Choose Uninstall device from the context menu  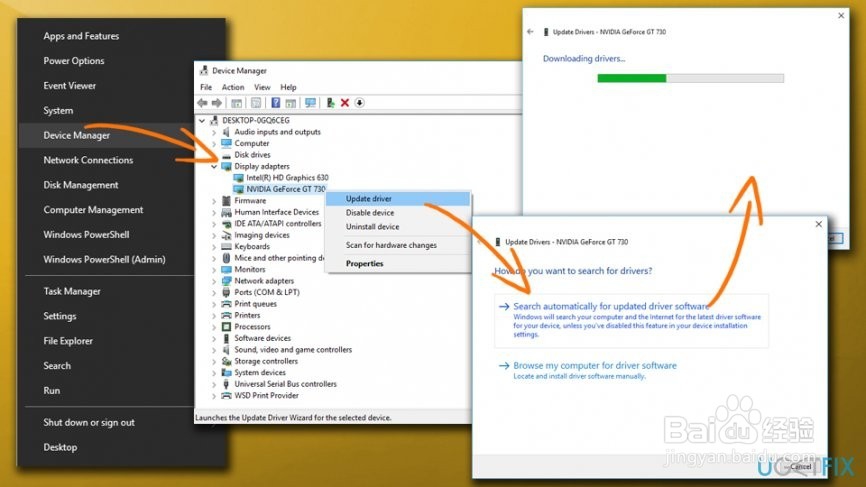pyautogui.click(x=398, y=227)
